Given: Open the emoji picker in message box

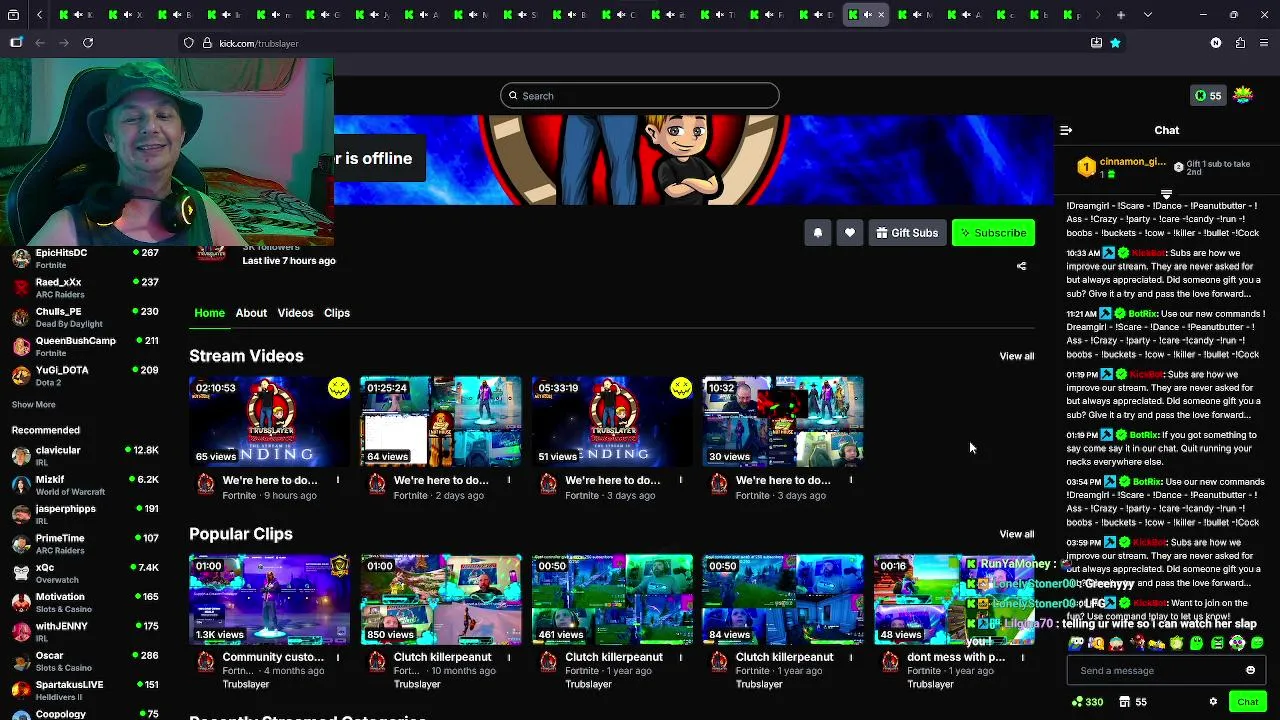Looking at the screenshot, I should click(x=1250, y=670).
